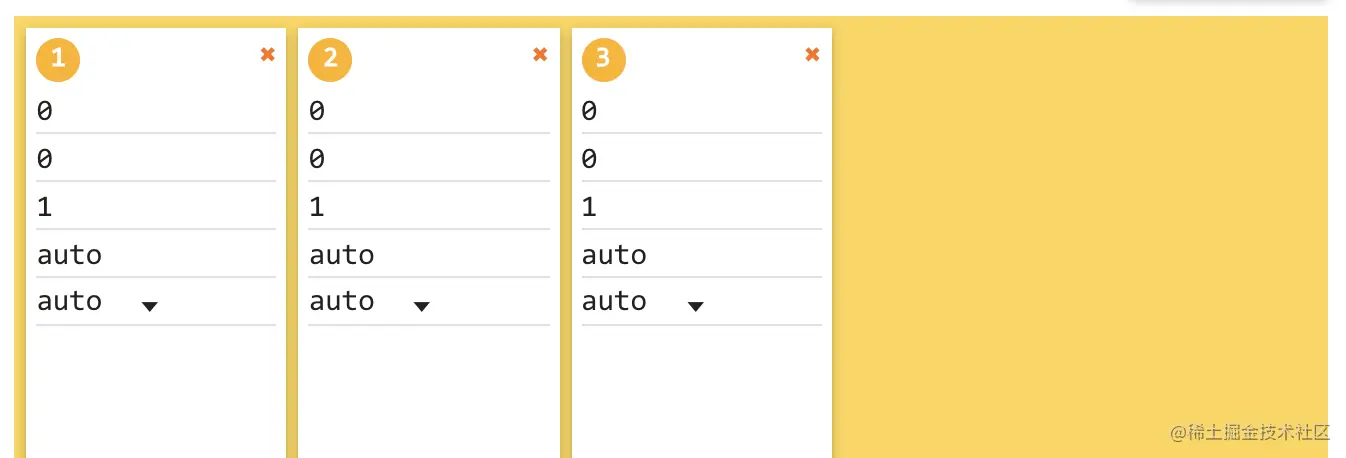Focus the first 0 field in item 1
This screenshot has width=1346, height=458.
pyautogui.click(x=155, y=111)
